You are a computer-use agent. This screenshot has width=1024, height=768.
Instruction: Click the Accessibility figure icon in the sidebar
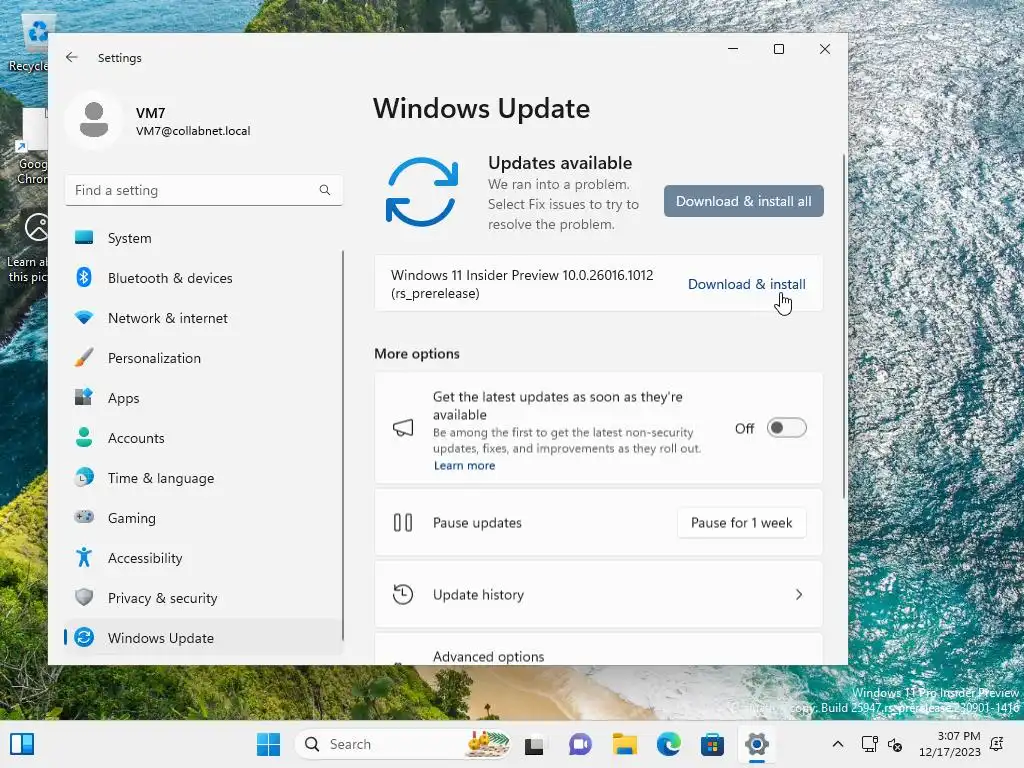(x=84, y=558)
